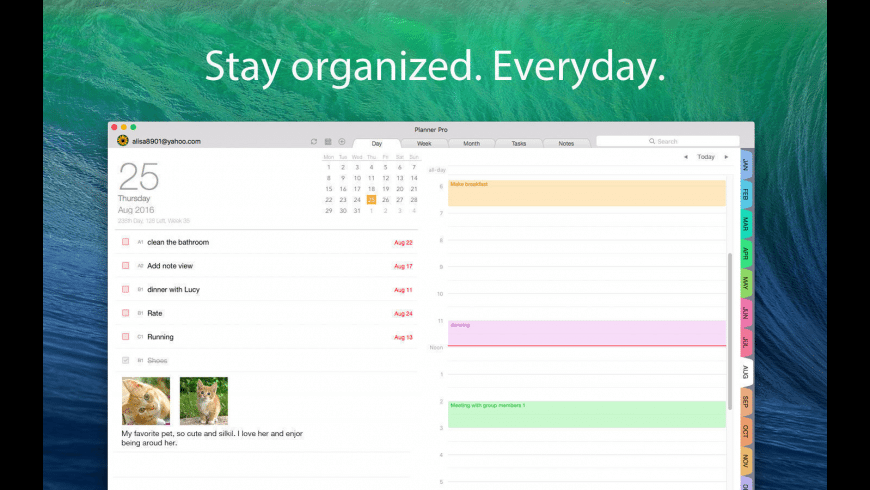Switch to the Week tab
Viewport: 870px width, 490px height.
click(x=424, y=143)
